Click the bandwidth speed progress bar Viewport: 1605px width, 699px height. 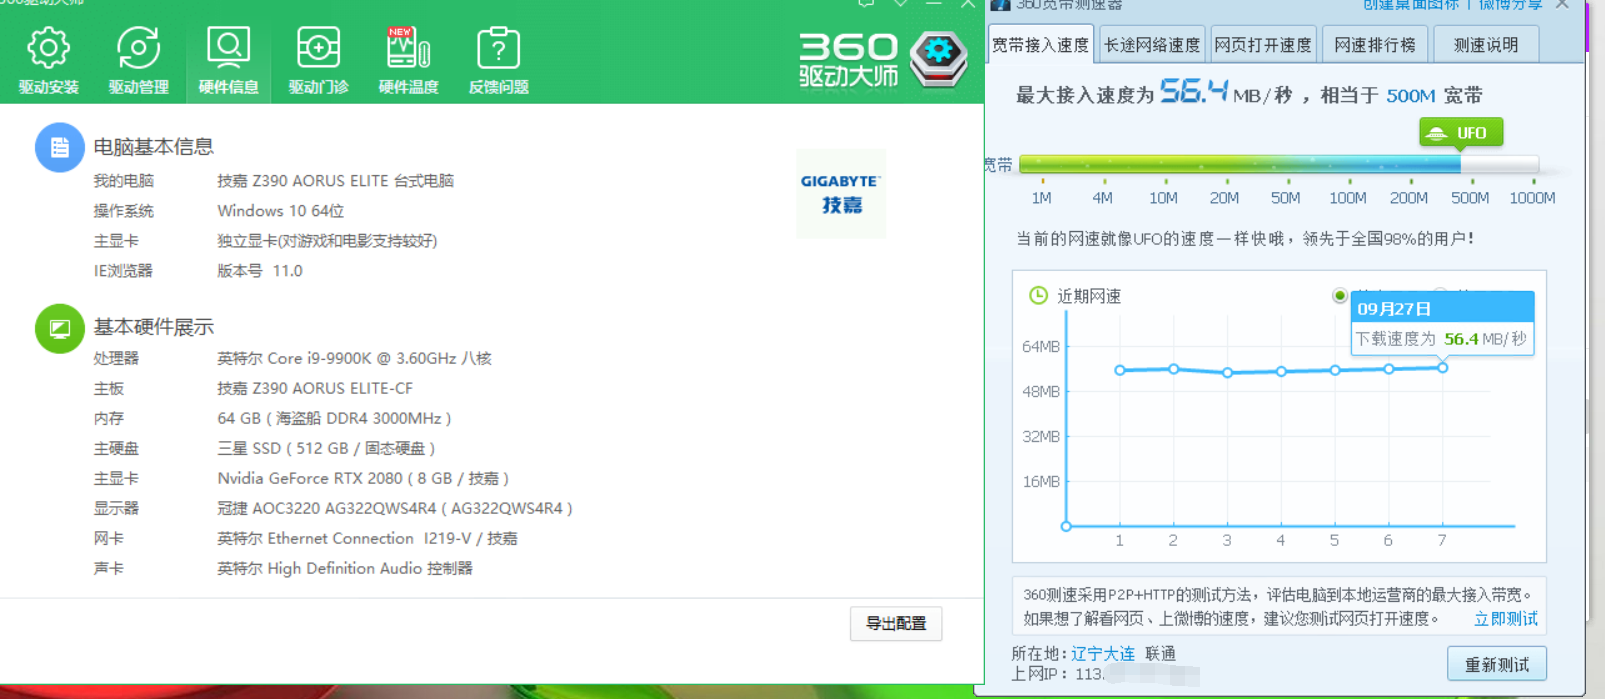(1278, 164)
